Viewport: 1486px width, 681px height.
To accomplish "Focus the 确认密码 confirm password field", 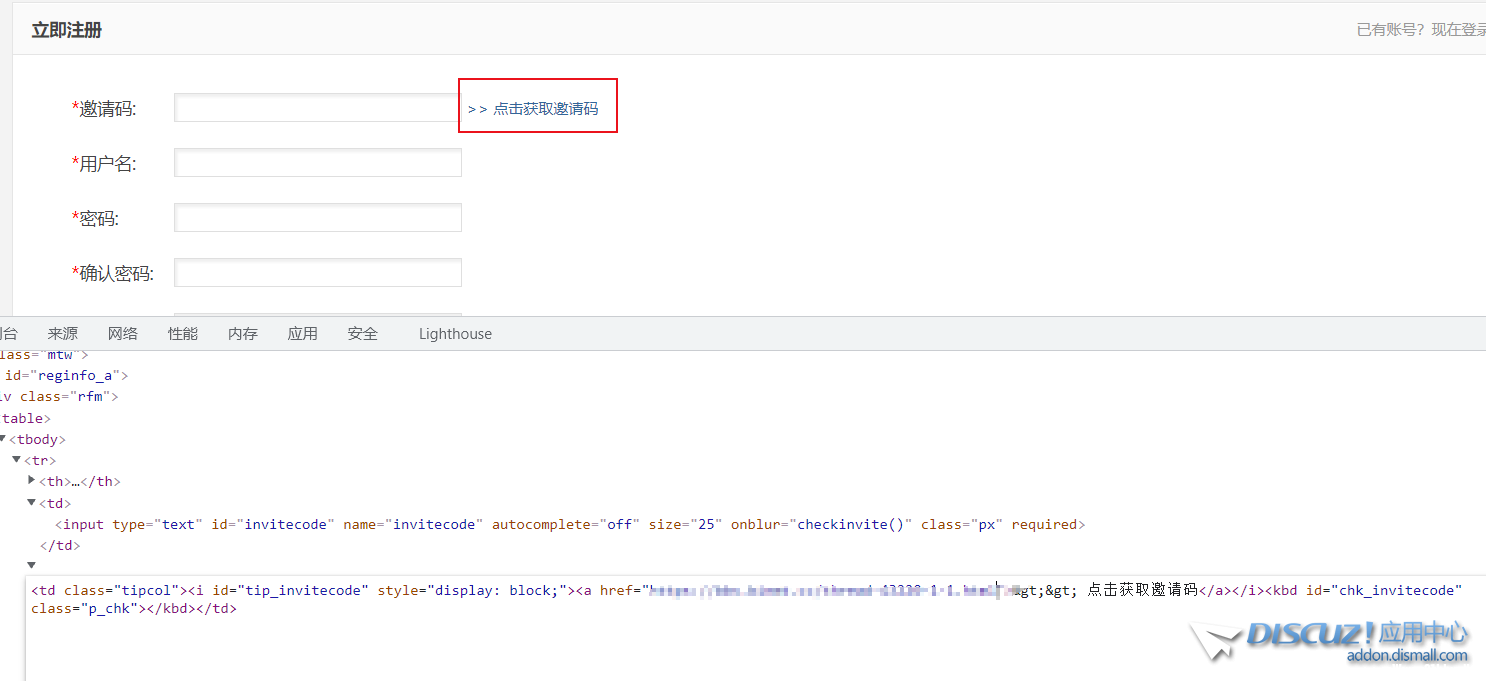I will coord(317,273).
